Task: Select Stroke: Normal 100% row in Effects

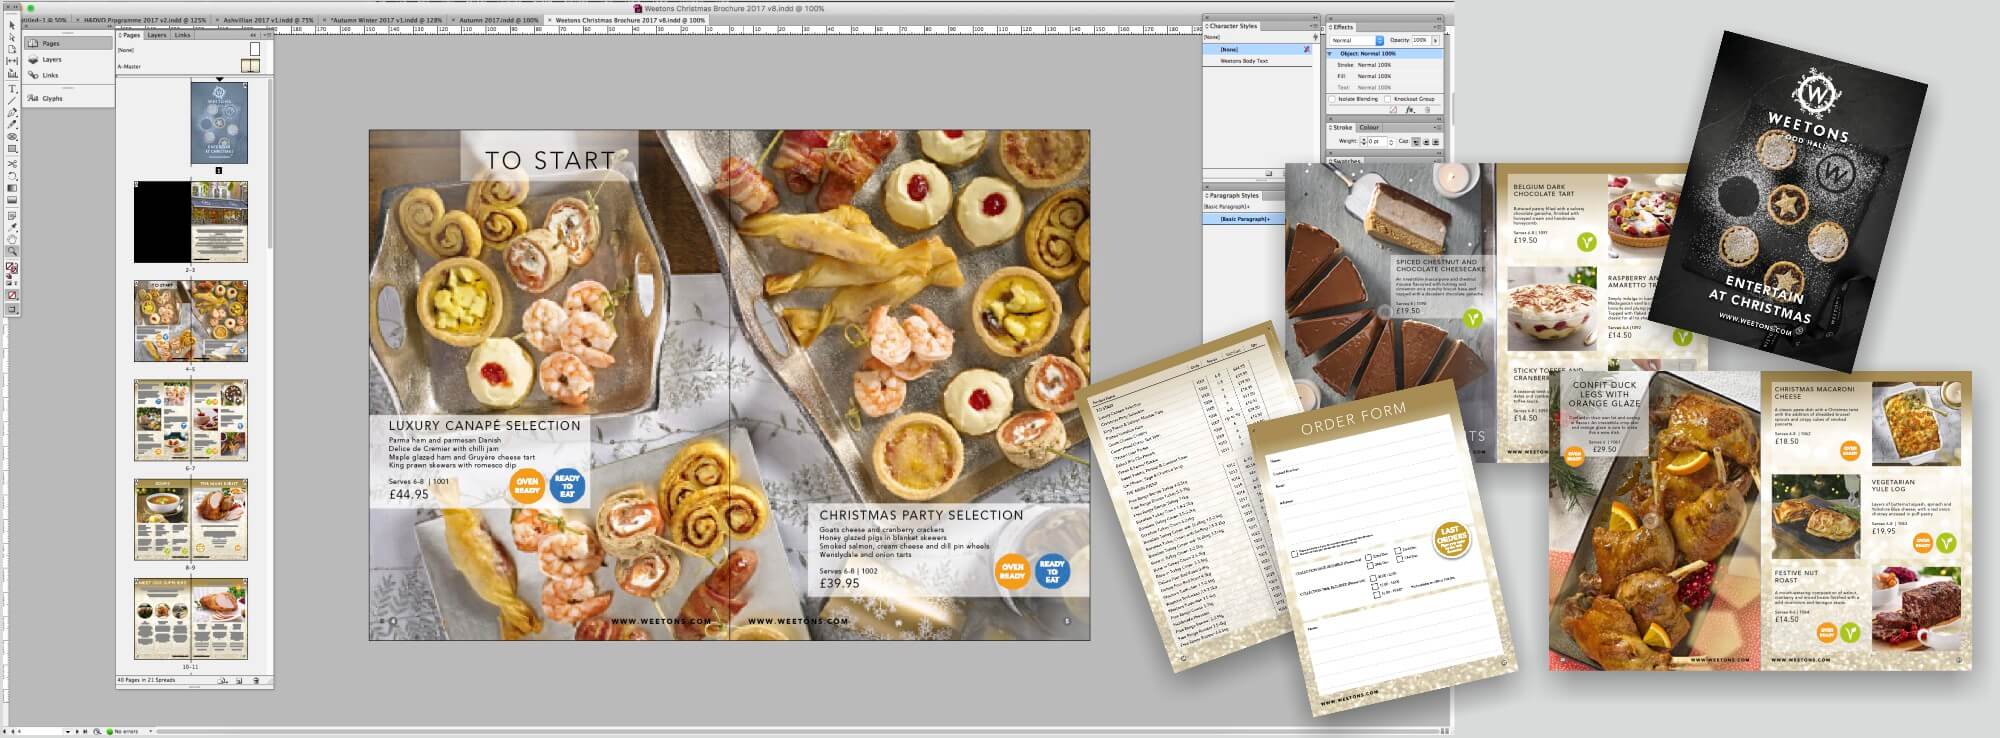Action: point(1384,65)
